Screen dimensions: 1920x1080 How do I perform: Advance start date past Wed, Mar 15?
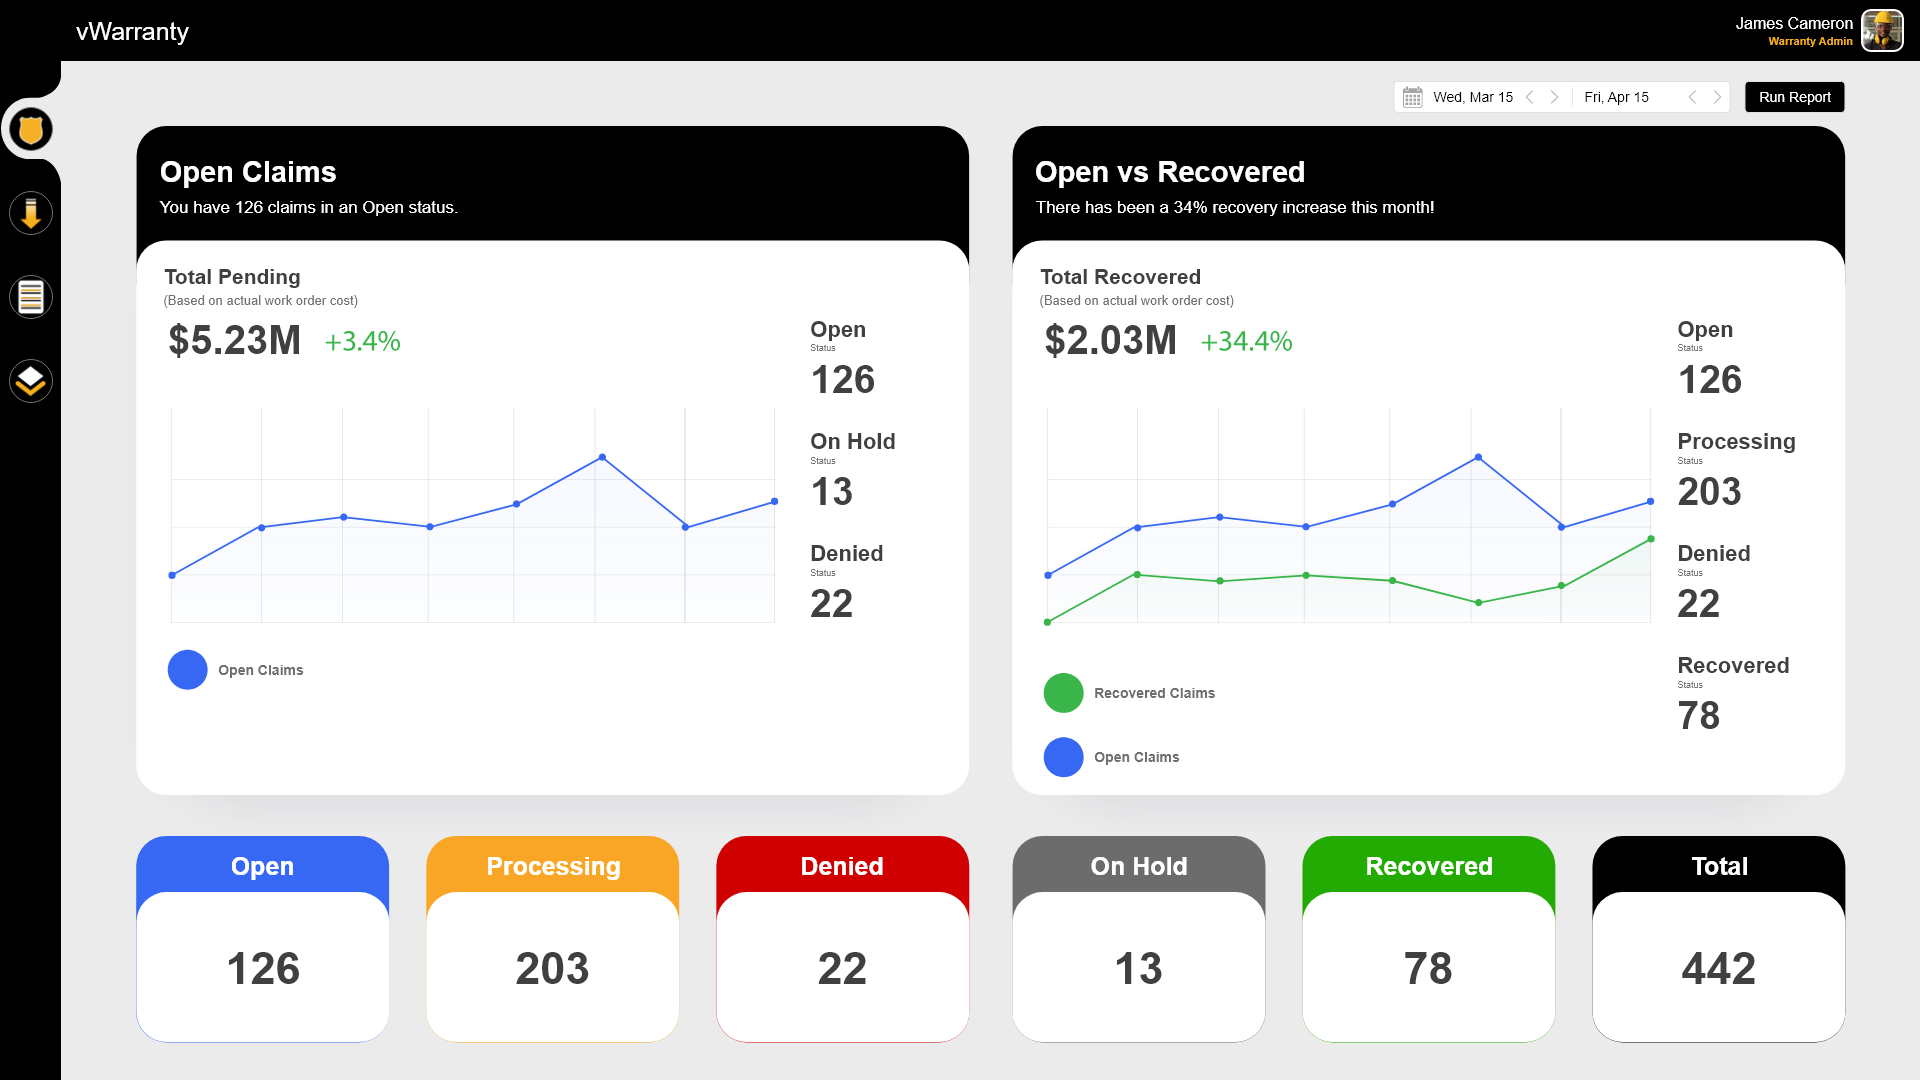pyautogui.click(x=1554, y=97)
